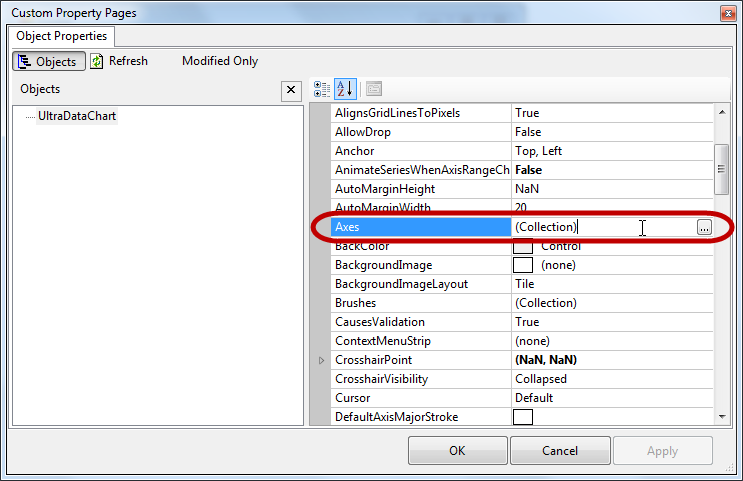Viewport: 743px width, 481px height.
Task: Close the Objects pane with X
Action: 291,90
